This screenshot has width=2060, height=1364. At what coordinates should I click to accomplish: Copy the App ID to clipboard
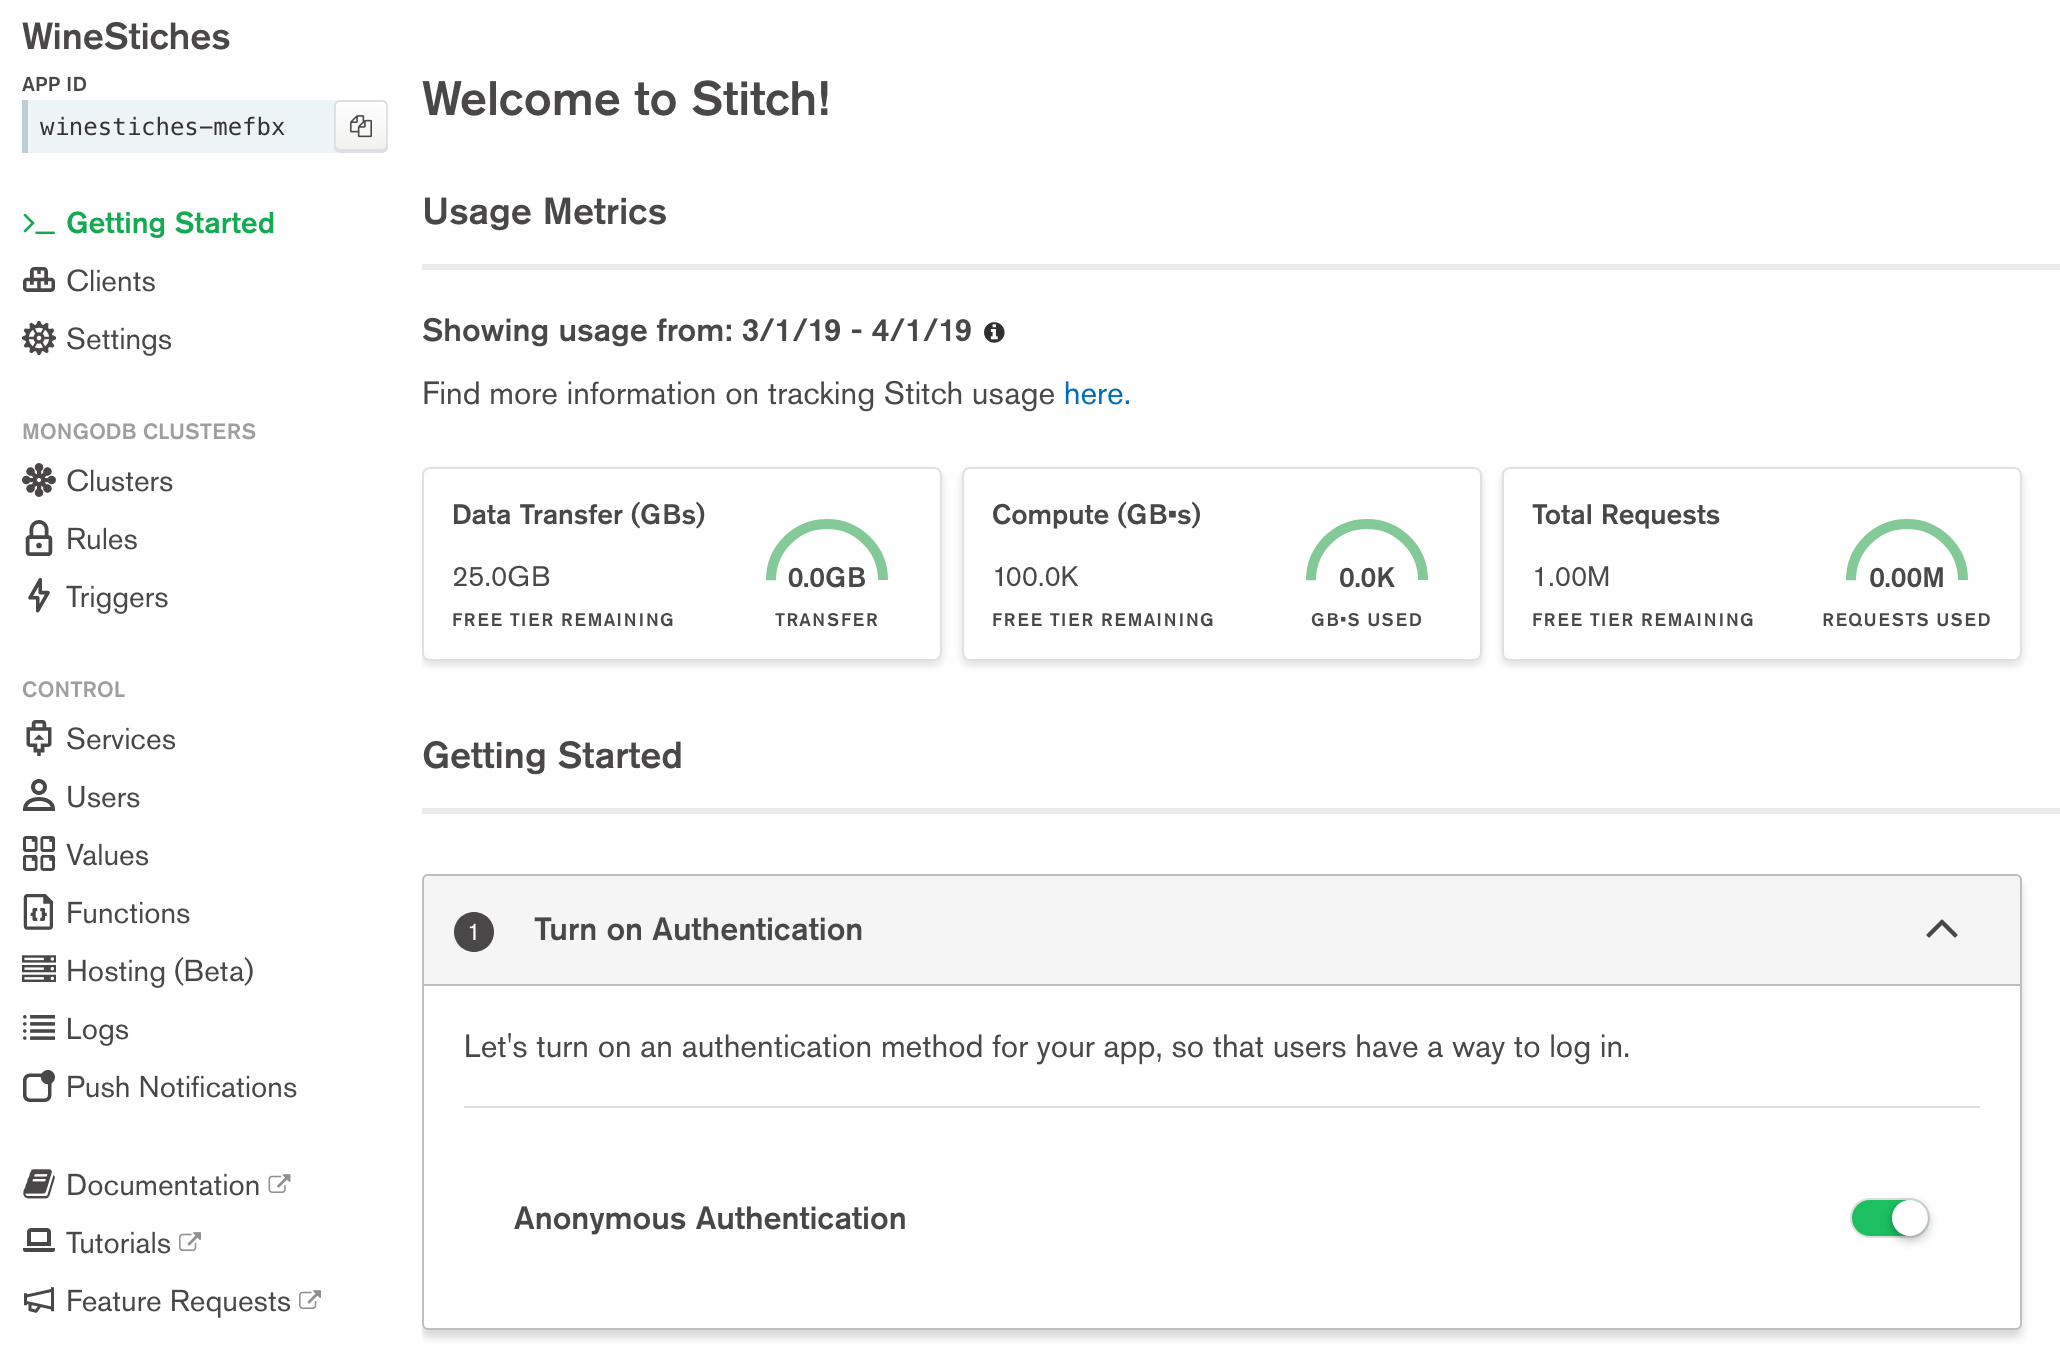pyautogui.click(x=361, y=126)
